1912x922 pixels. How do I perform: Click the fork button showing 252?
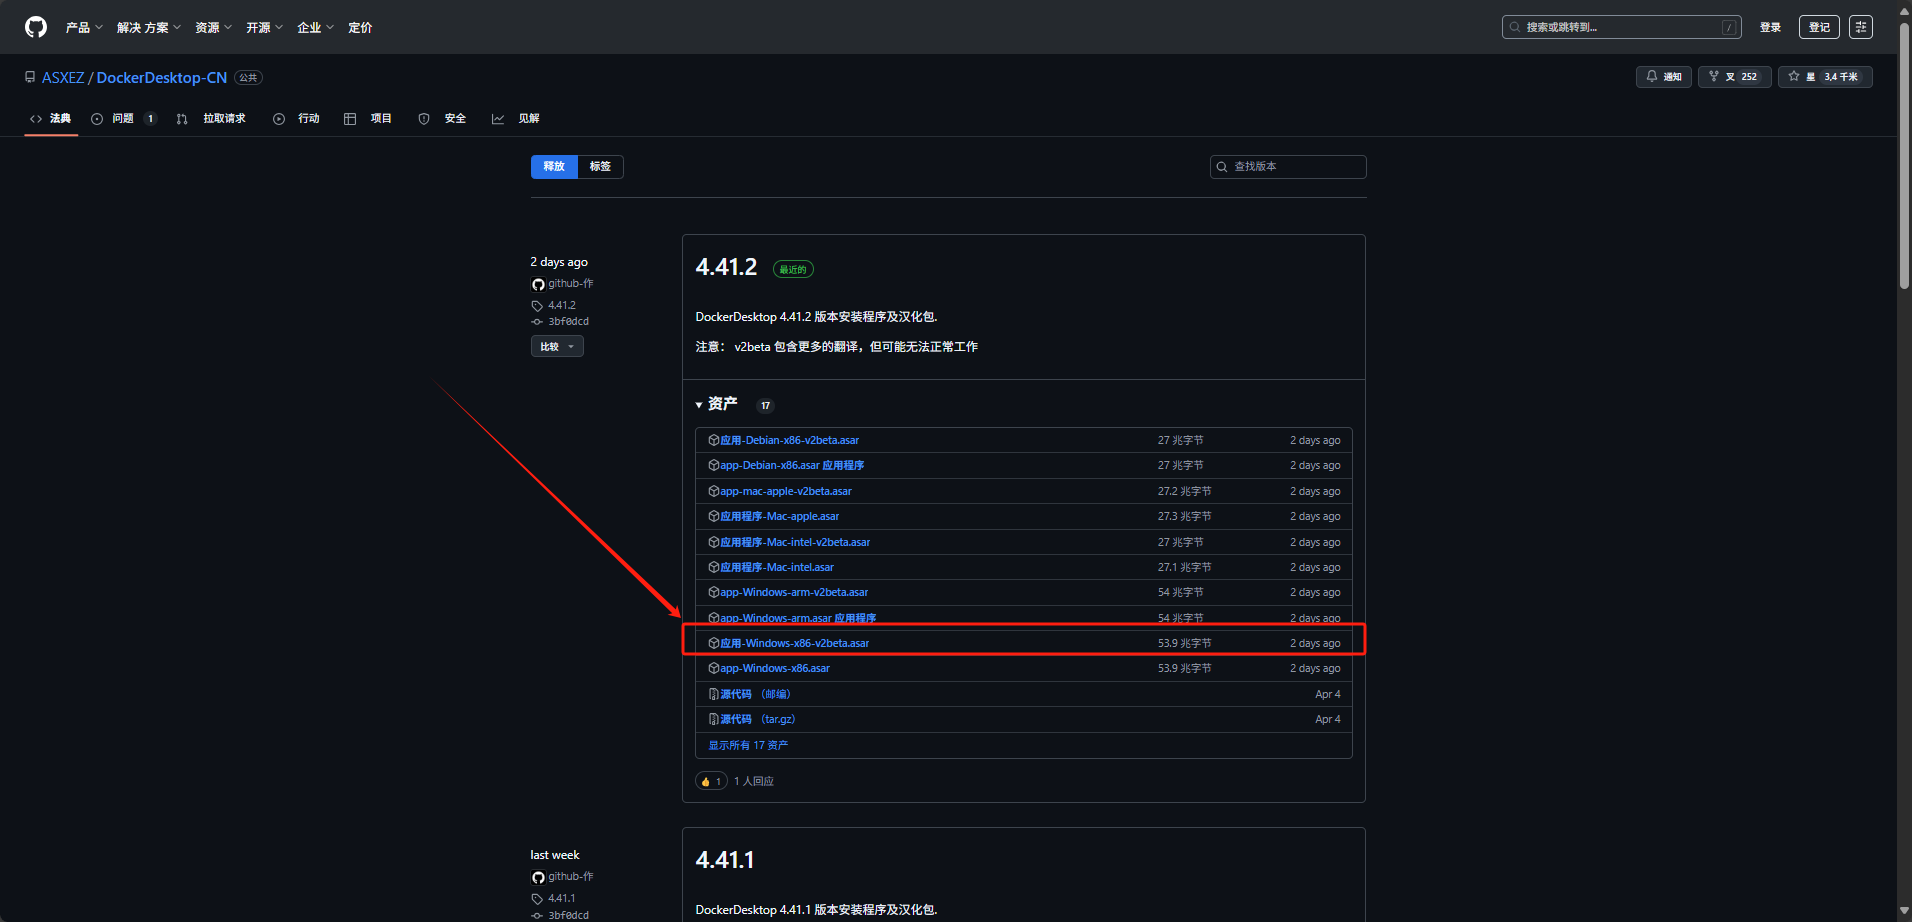tap(1735, 77)
